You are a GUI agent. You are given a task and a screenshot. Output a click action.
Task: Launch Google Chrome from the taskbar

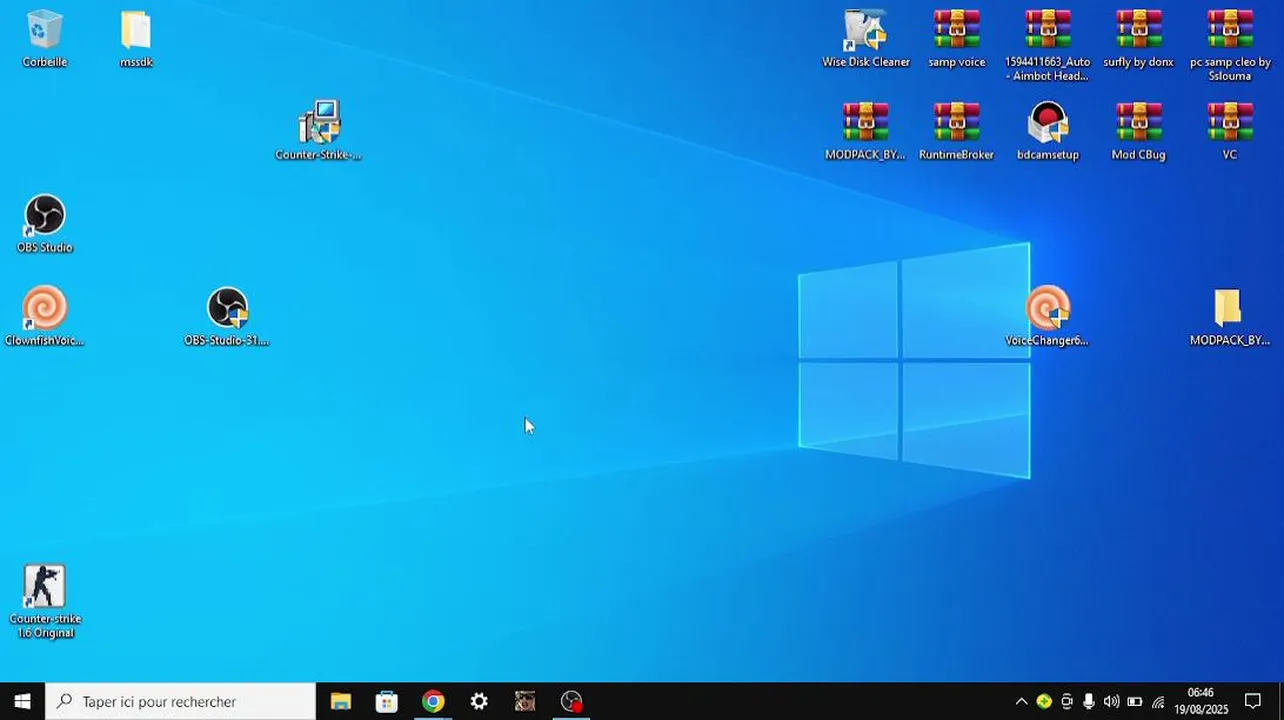point(433,701)
